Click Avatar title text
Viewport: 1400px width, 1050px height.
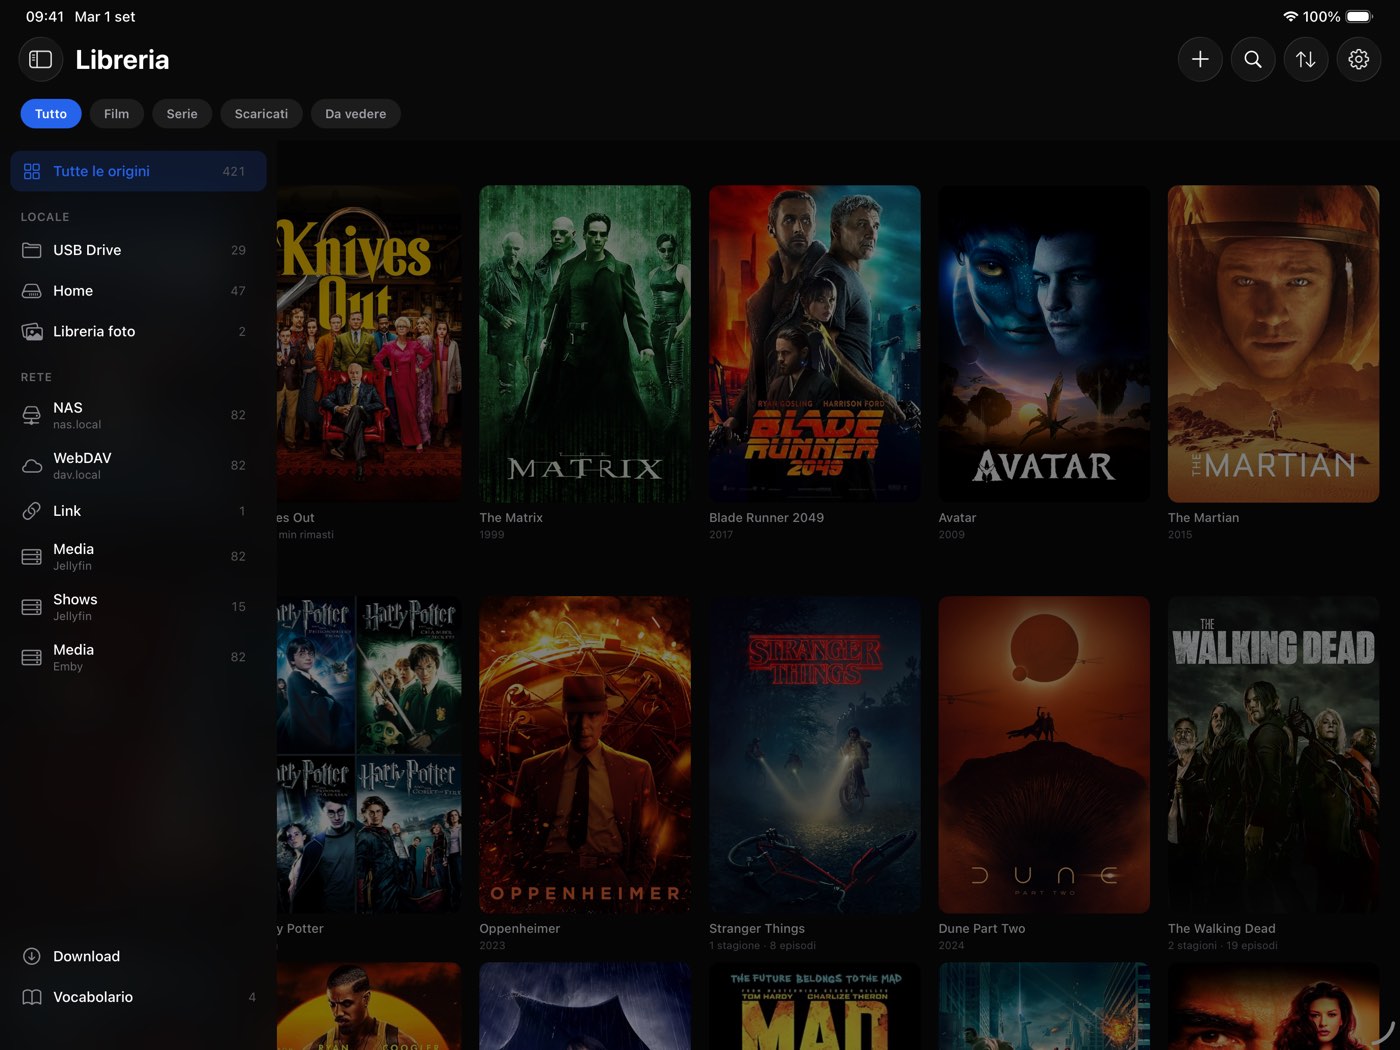957,518
